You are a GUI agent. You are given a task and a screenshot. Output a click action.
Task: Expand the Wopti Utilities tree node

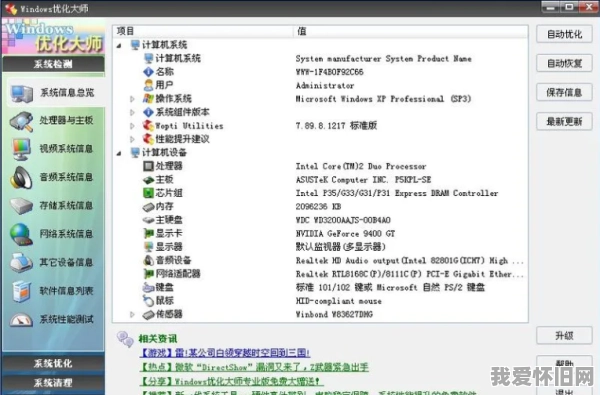tap(132, 126)
